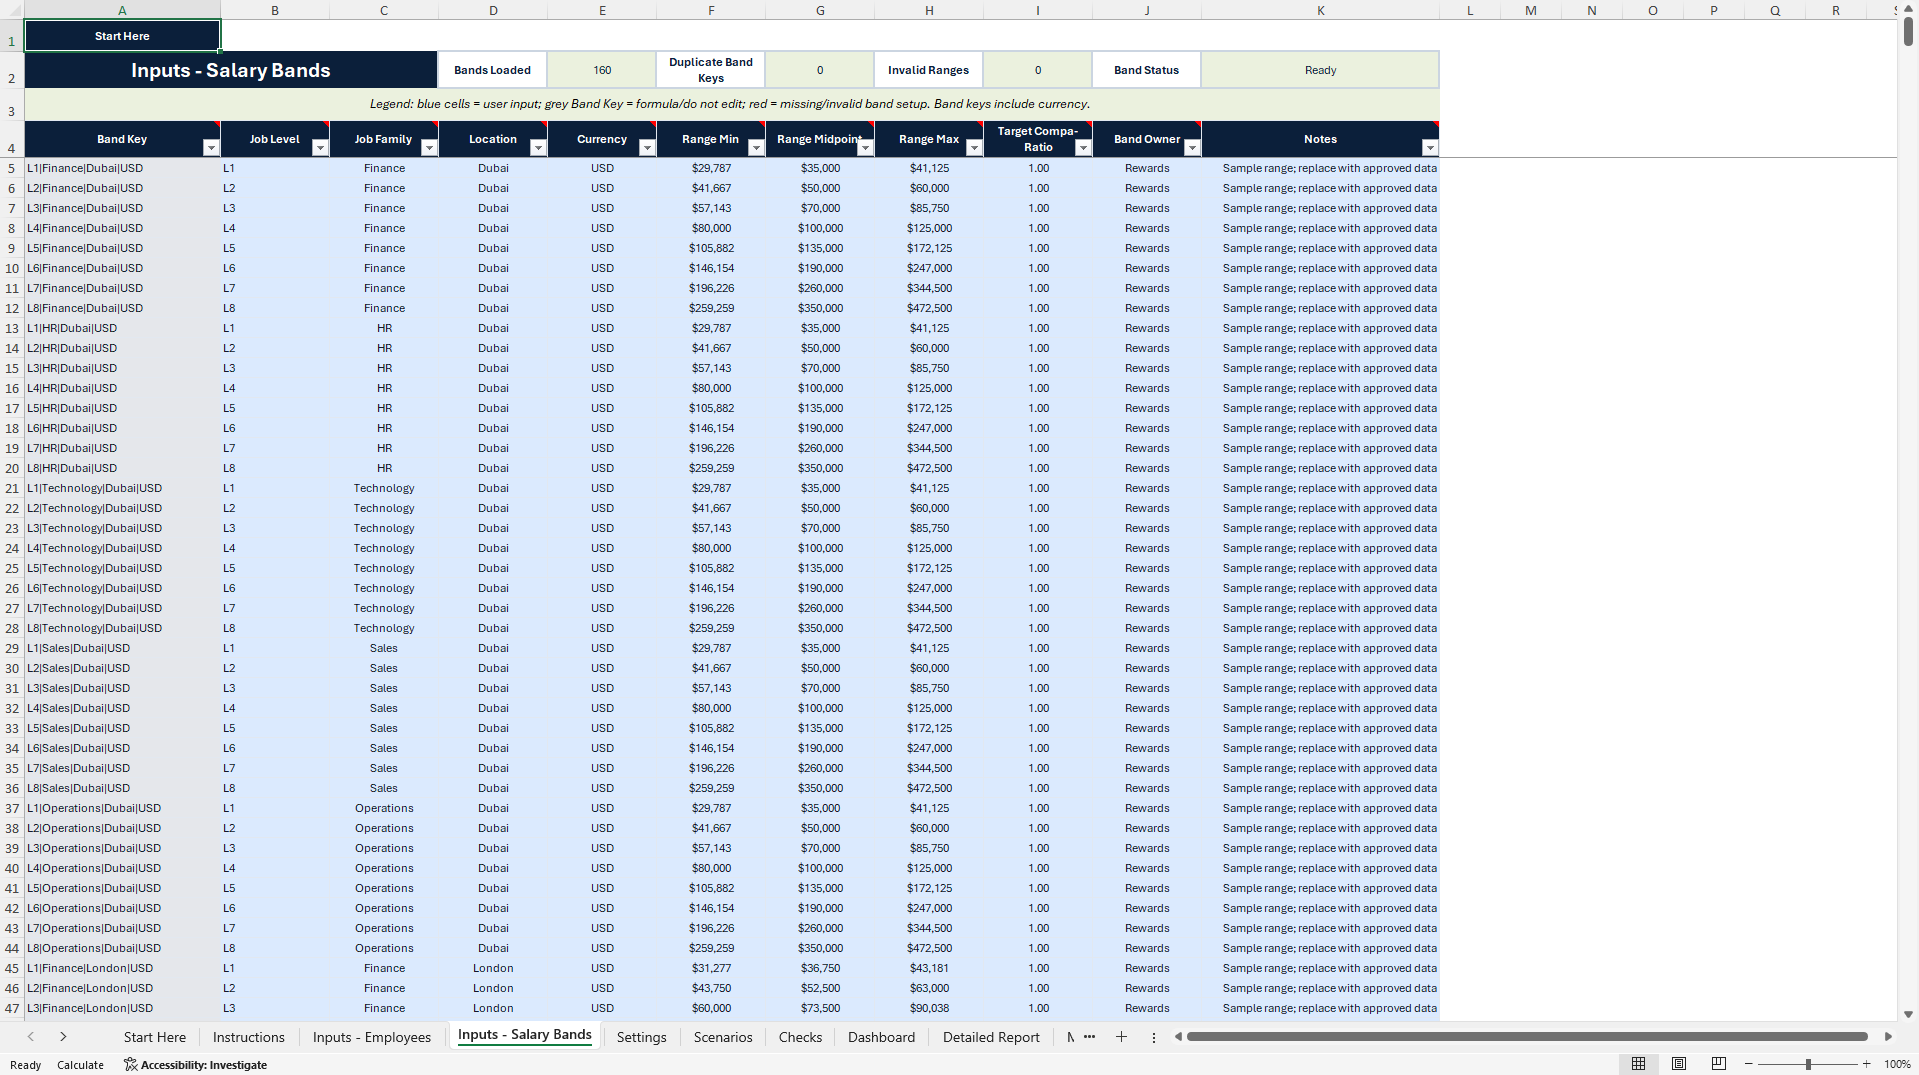Select L4|Technology|Dubai|USD band key
Viewport: 1919px width, 1075px height.
click(x=122, y=548)
